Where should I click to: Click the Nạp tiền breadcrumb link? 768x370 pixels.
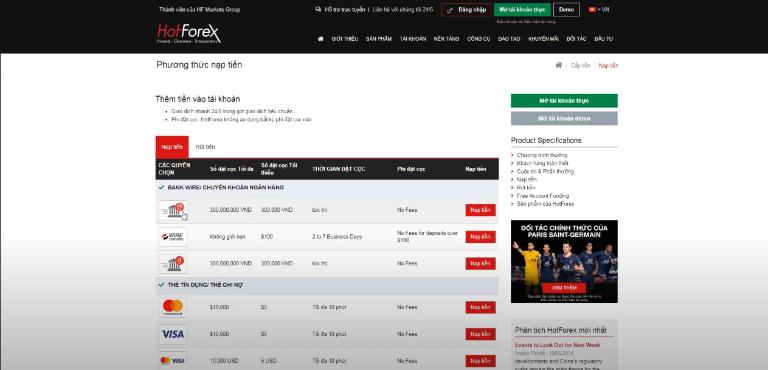pyautogui.click(x=608, y=66)
